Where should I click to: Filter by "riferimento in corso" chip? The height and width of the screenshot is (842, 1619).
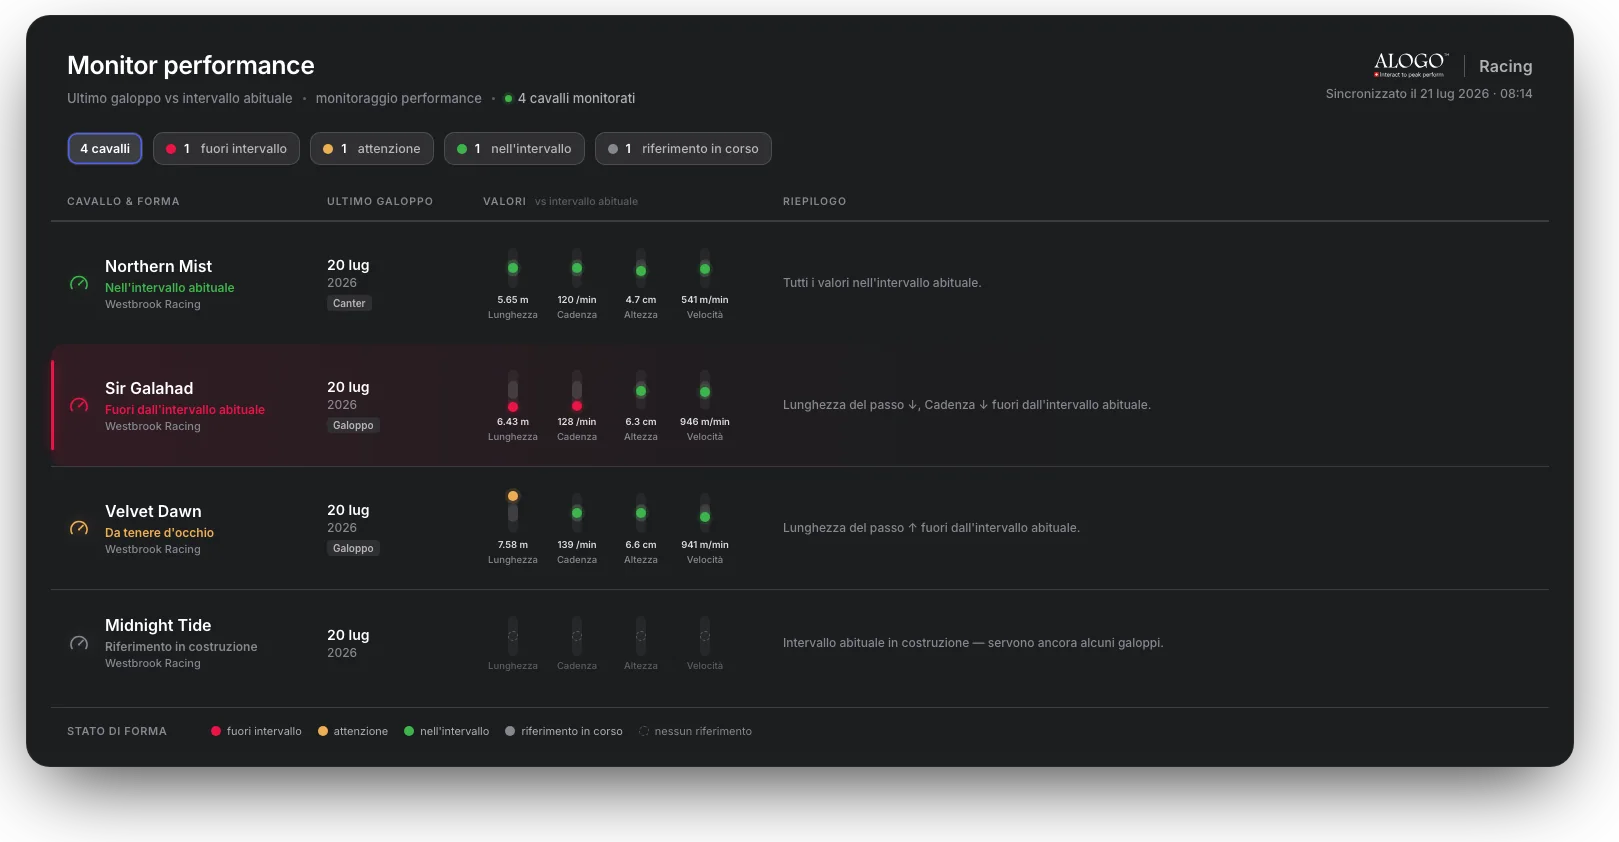(683, 149)
